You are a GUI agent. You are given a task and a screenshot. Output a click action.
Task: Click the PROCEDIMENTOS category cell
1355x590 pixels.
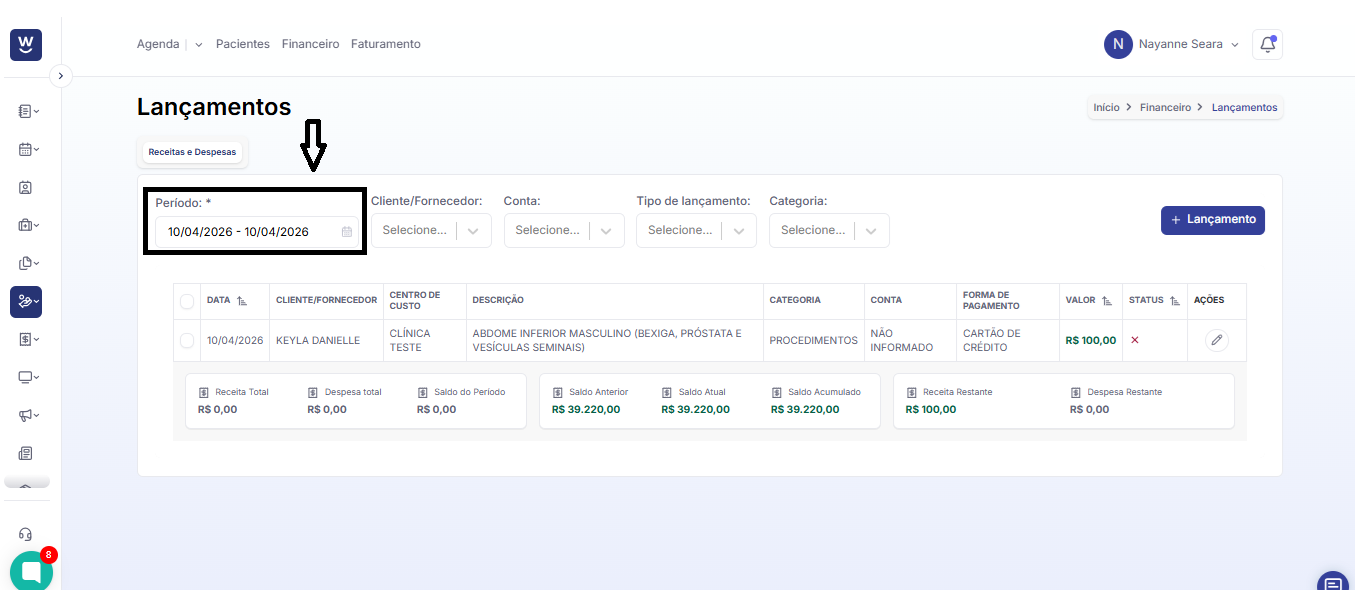pyautogui.click(x=813, y=340)
